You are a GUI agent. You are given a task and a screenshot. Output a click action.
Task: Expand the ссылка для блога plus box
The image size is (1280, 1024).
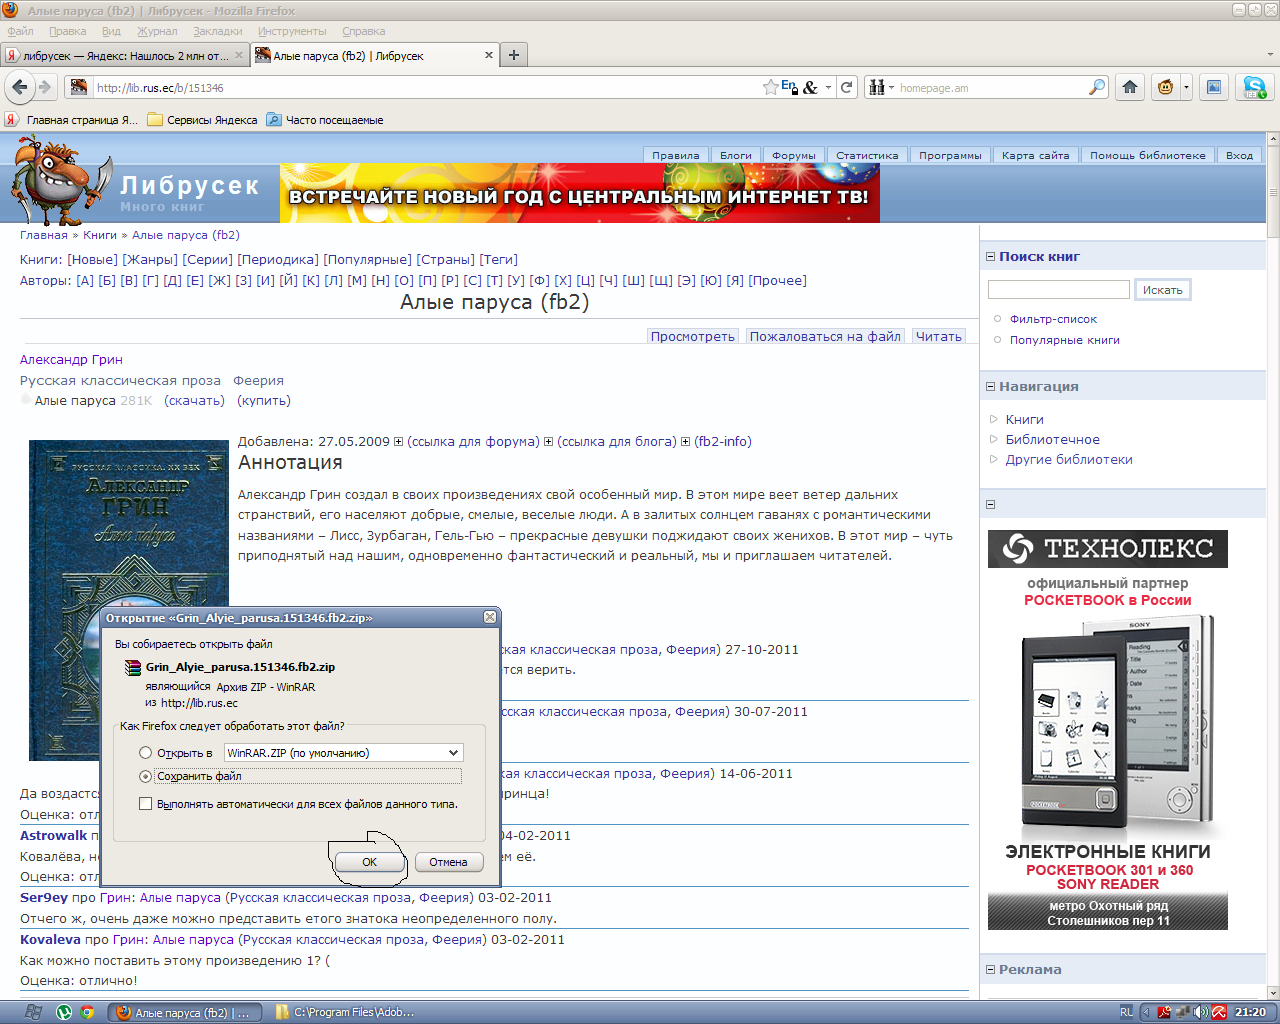(548, 442)
